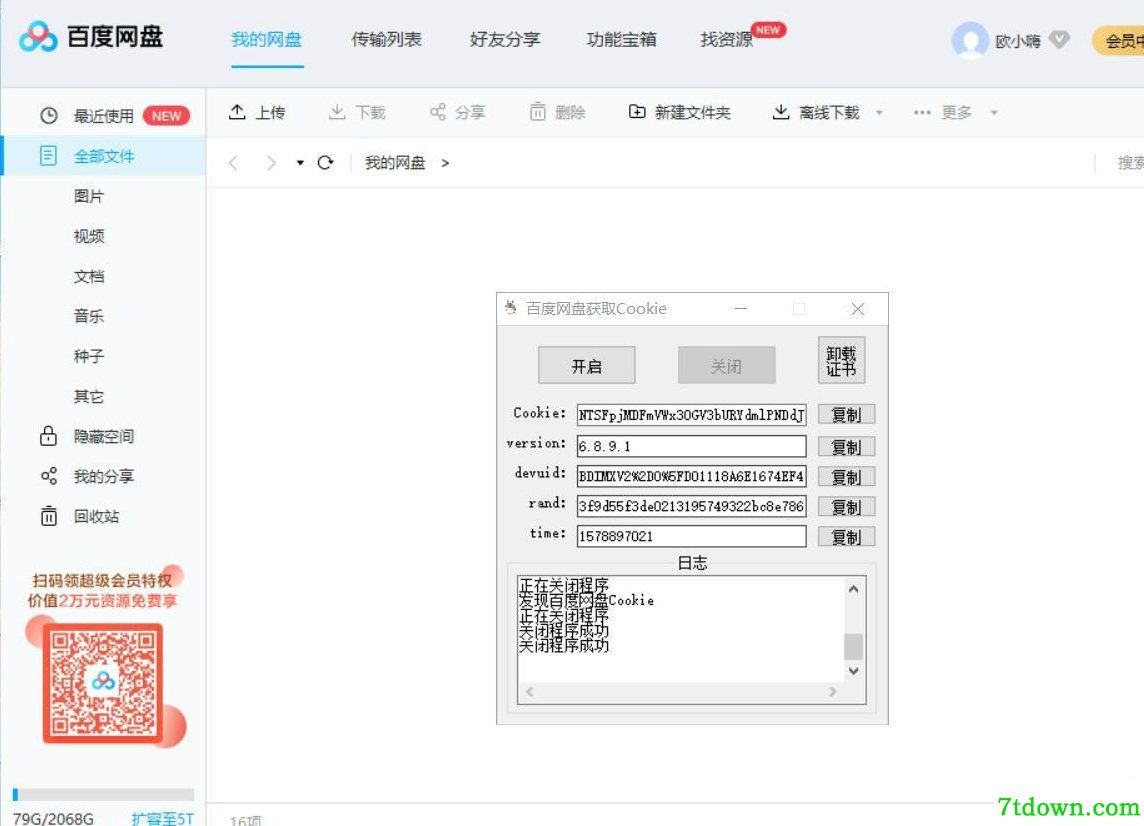The image size is (1144, 826).
Task: Open the navigation history dropdown arrow
Action: pyautogui.click(x=300, y=163)
